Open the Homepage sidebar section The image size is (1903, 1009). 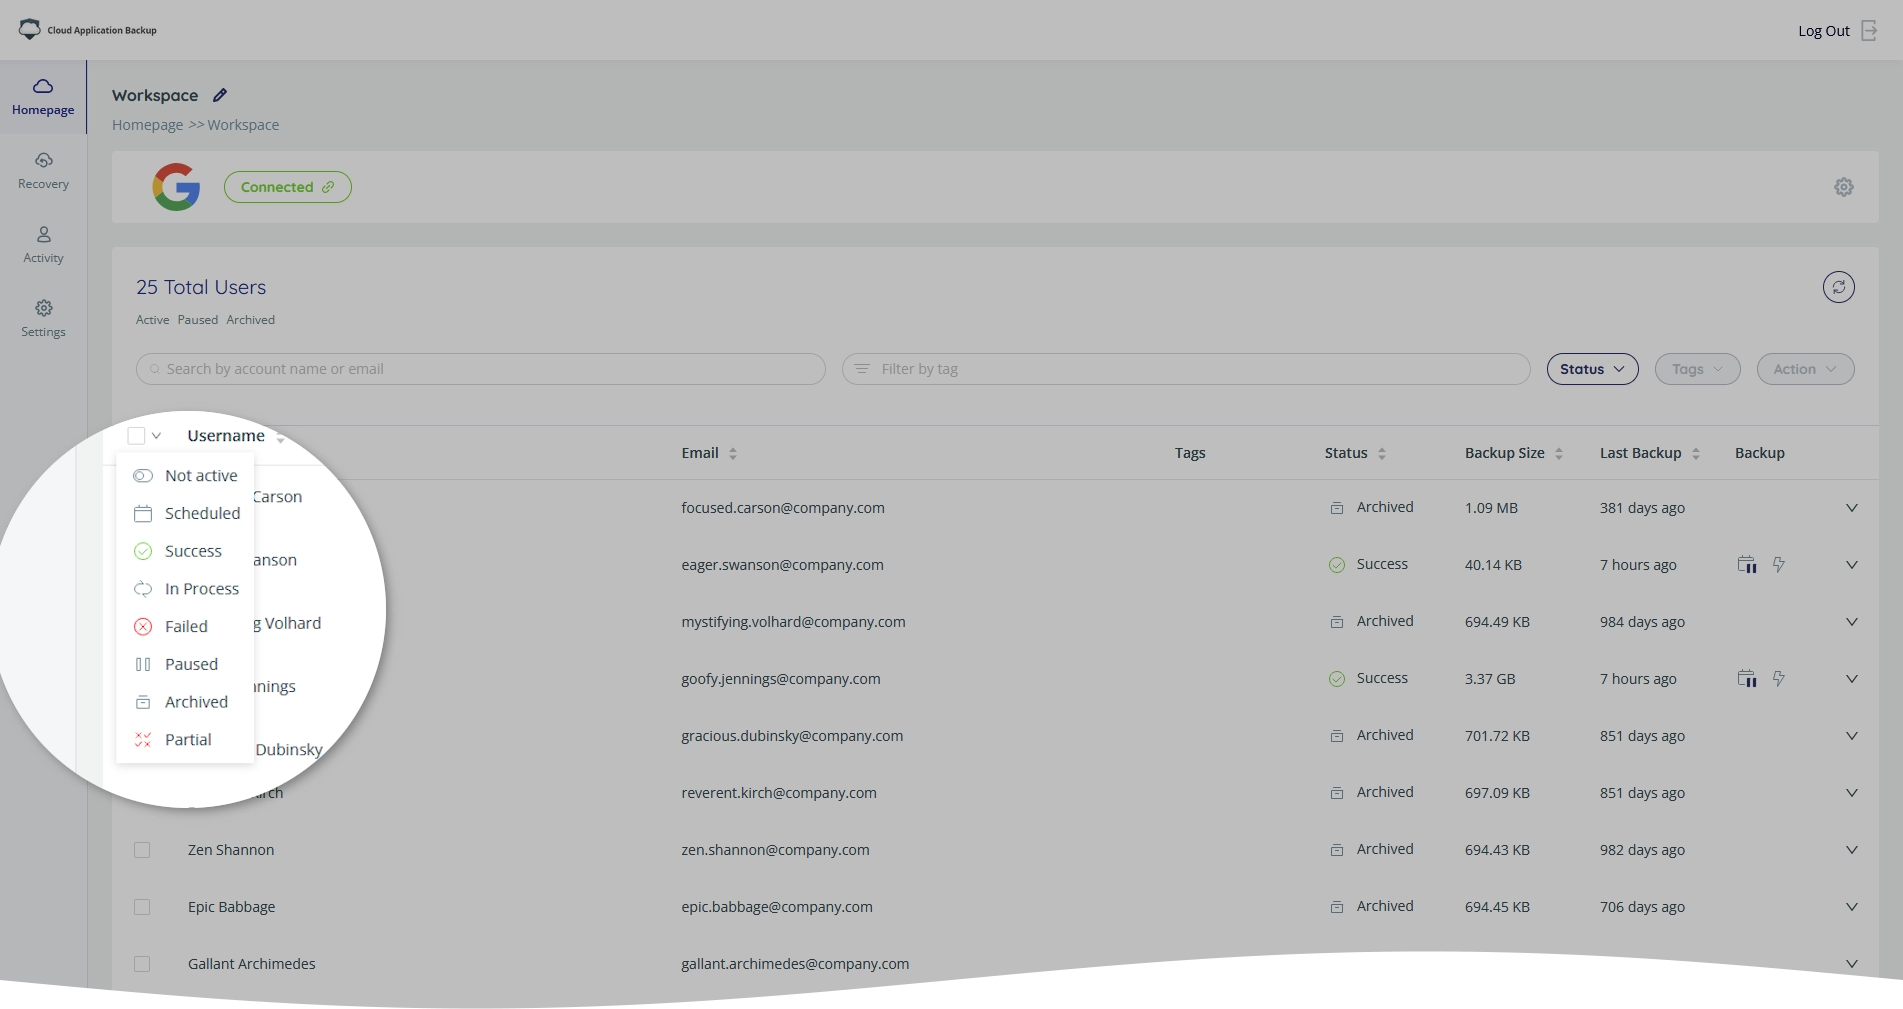coord(43,97)
